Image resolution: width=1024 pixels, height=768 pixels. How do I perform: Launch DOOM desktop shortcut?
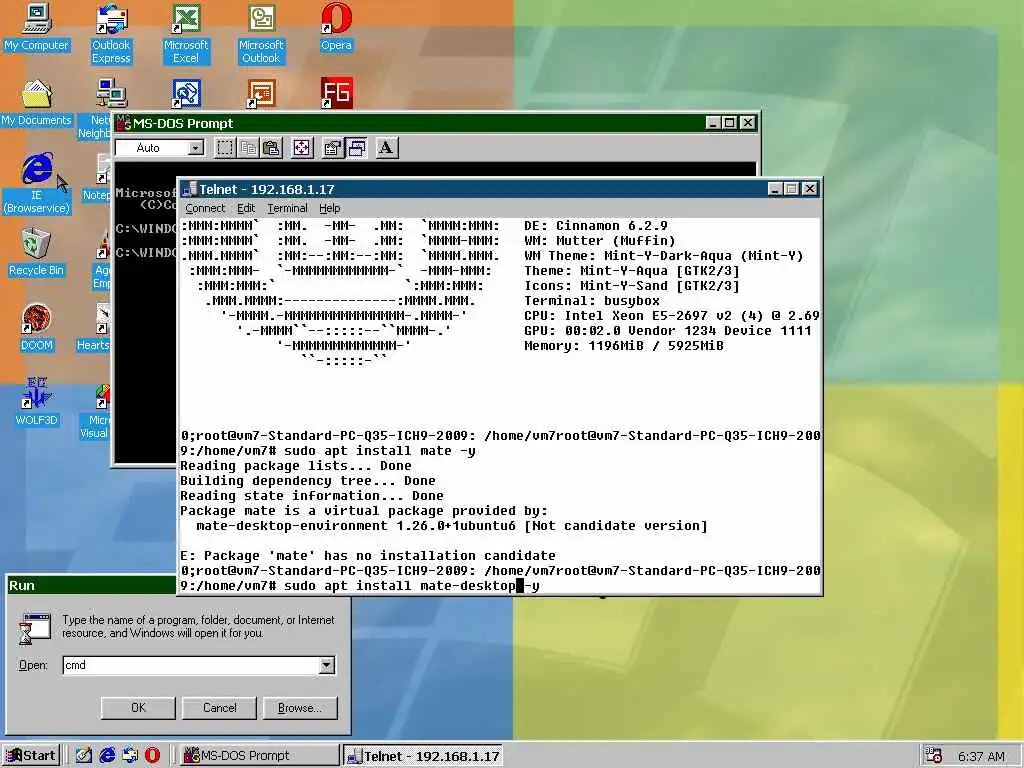[36, 328]
